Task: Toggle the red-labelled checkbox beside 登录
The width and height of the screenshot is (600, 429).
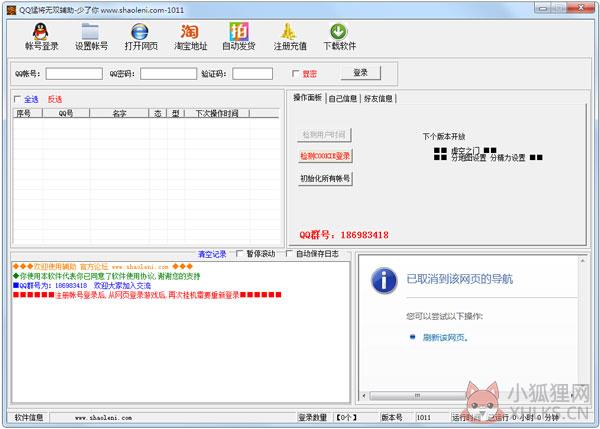Action: coord(295,73)
